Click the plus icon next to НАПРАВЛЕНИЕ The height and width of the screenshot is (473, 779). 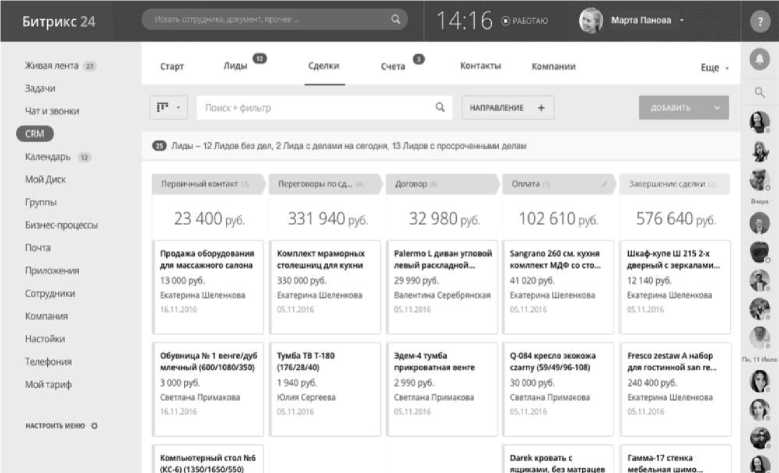(x=541, y=108)
